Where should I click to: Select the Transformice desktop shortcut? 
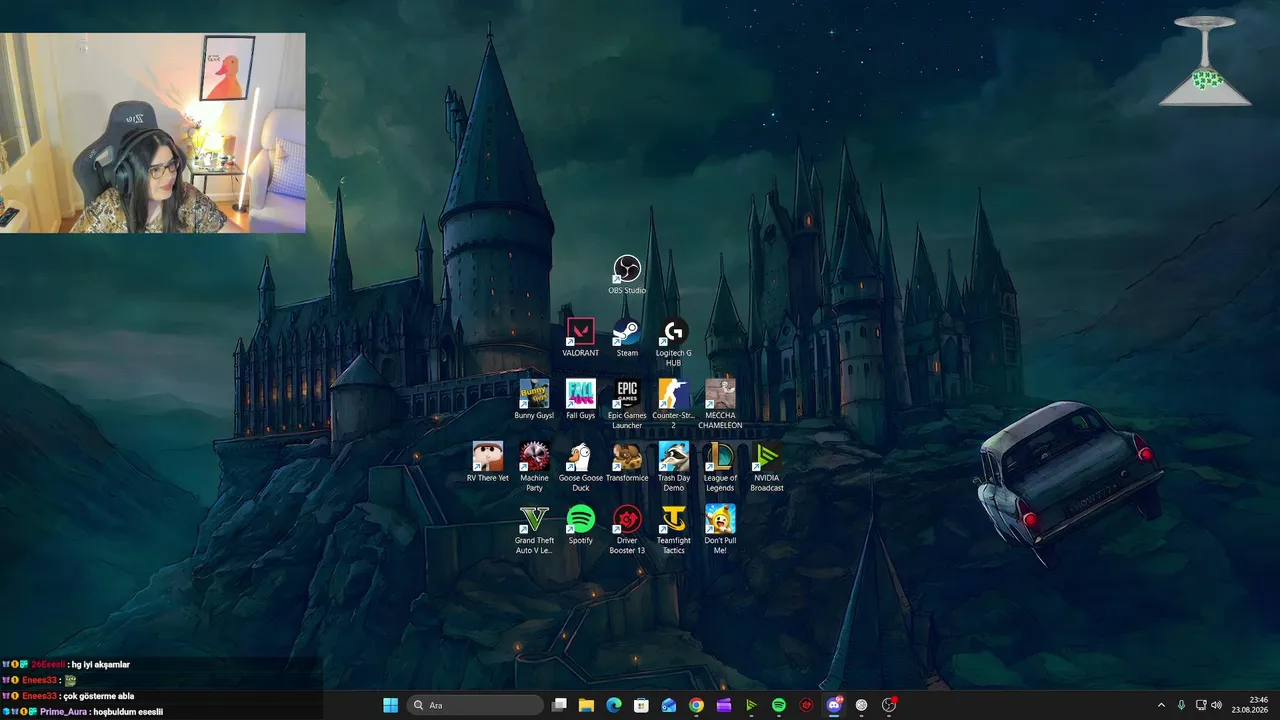click(x=627, y=462)
